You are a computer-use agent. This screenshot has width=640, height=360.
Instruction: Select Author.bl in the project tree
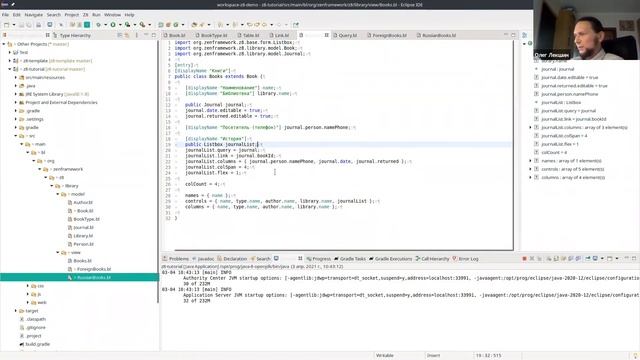[80, 202]
